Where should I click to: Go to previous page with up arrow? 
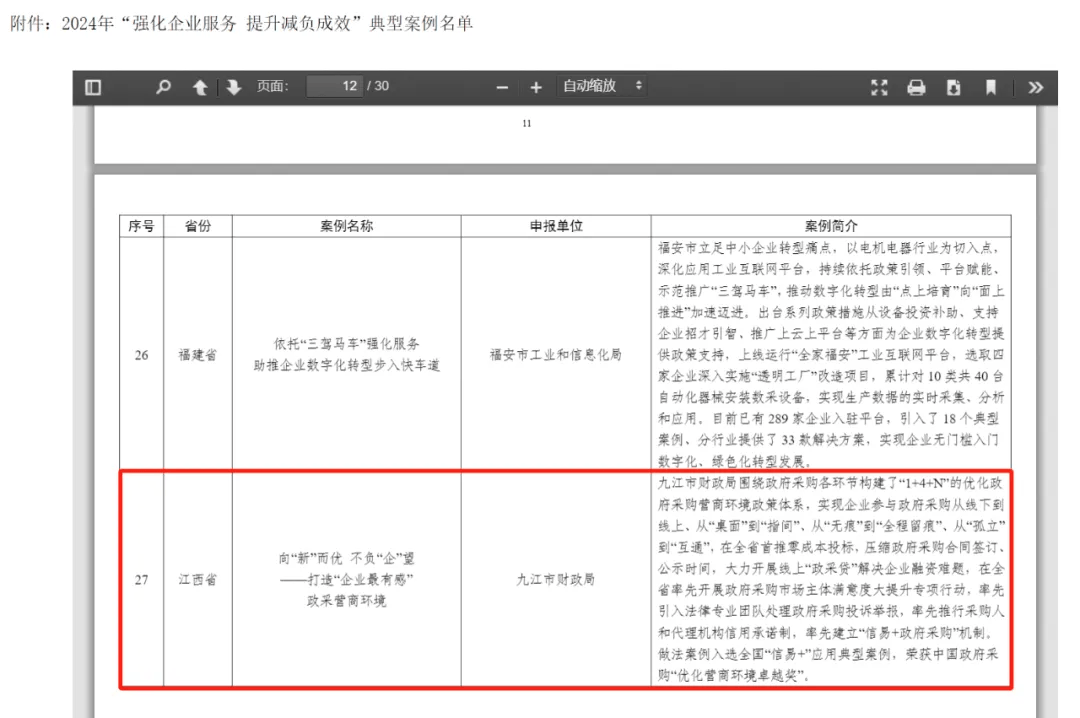(200, 88)
